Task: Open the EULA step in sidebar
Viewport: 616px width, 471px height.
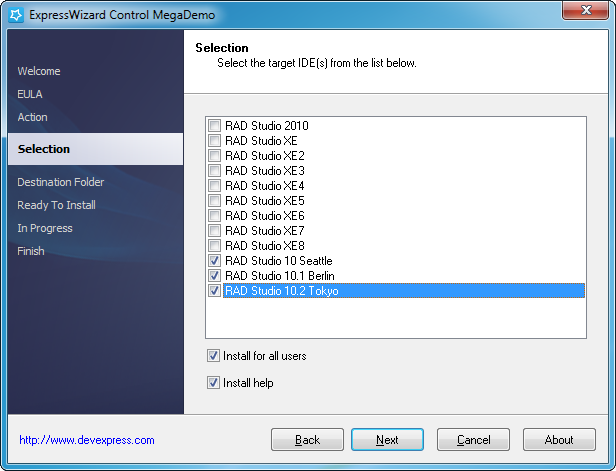Action: pos(30,94)
